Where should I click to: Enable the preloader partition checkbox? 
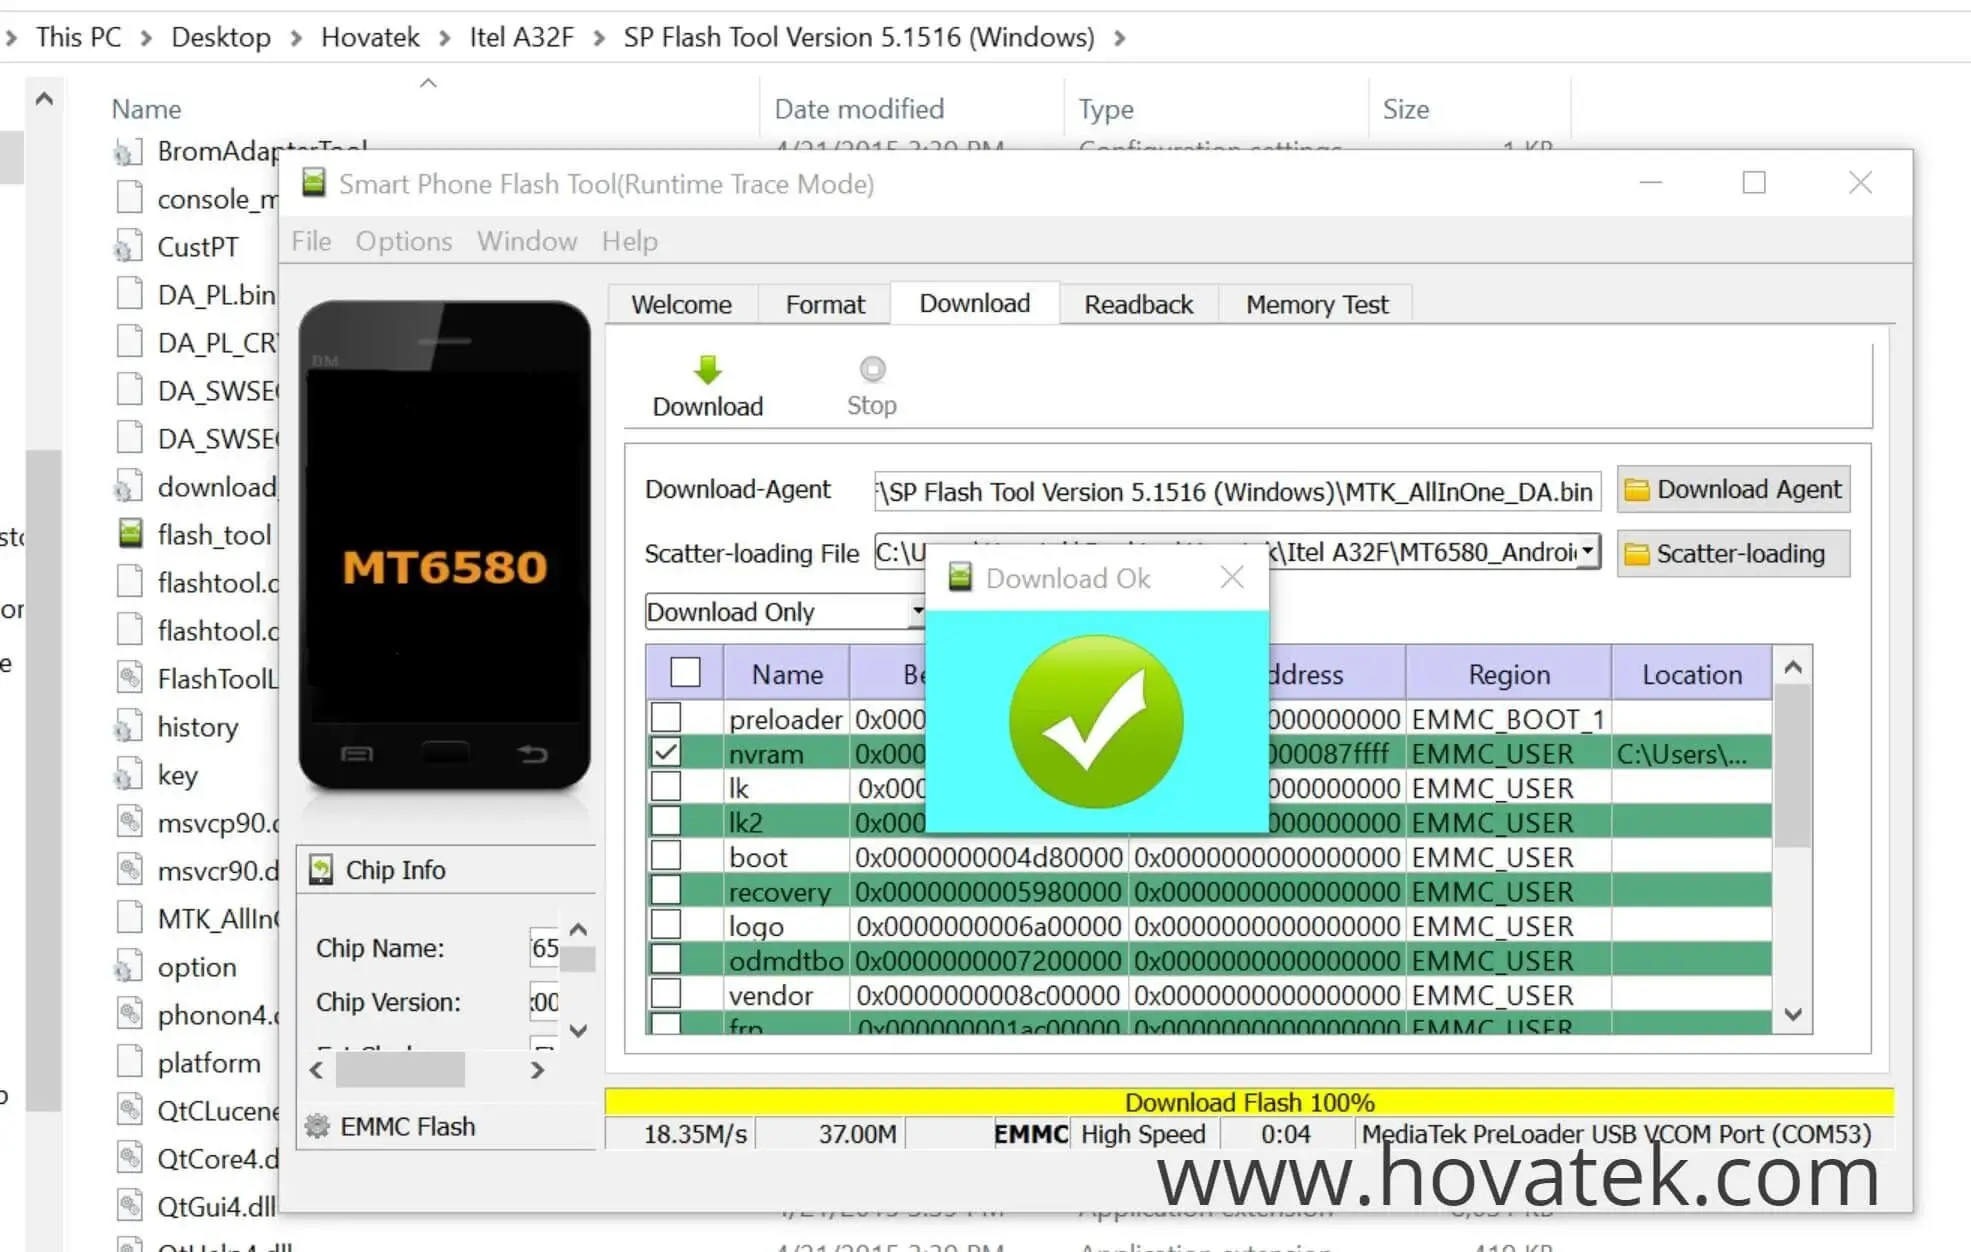pos(666,718)
